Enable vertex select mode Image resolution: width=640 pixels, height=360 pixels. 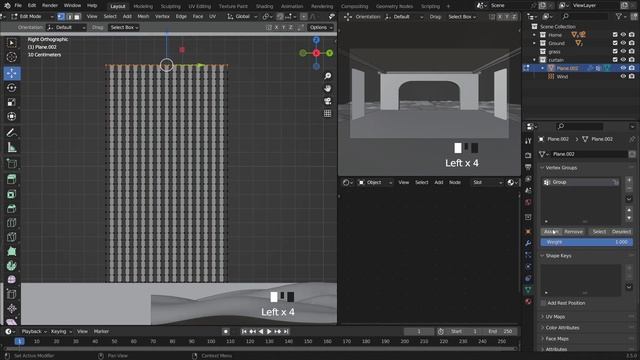(61, 17)
